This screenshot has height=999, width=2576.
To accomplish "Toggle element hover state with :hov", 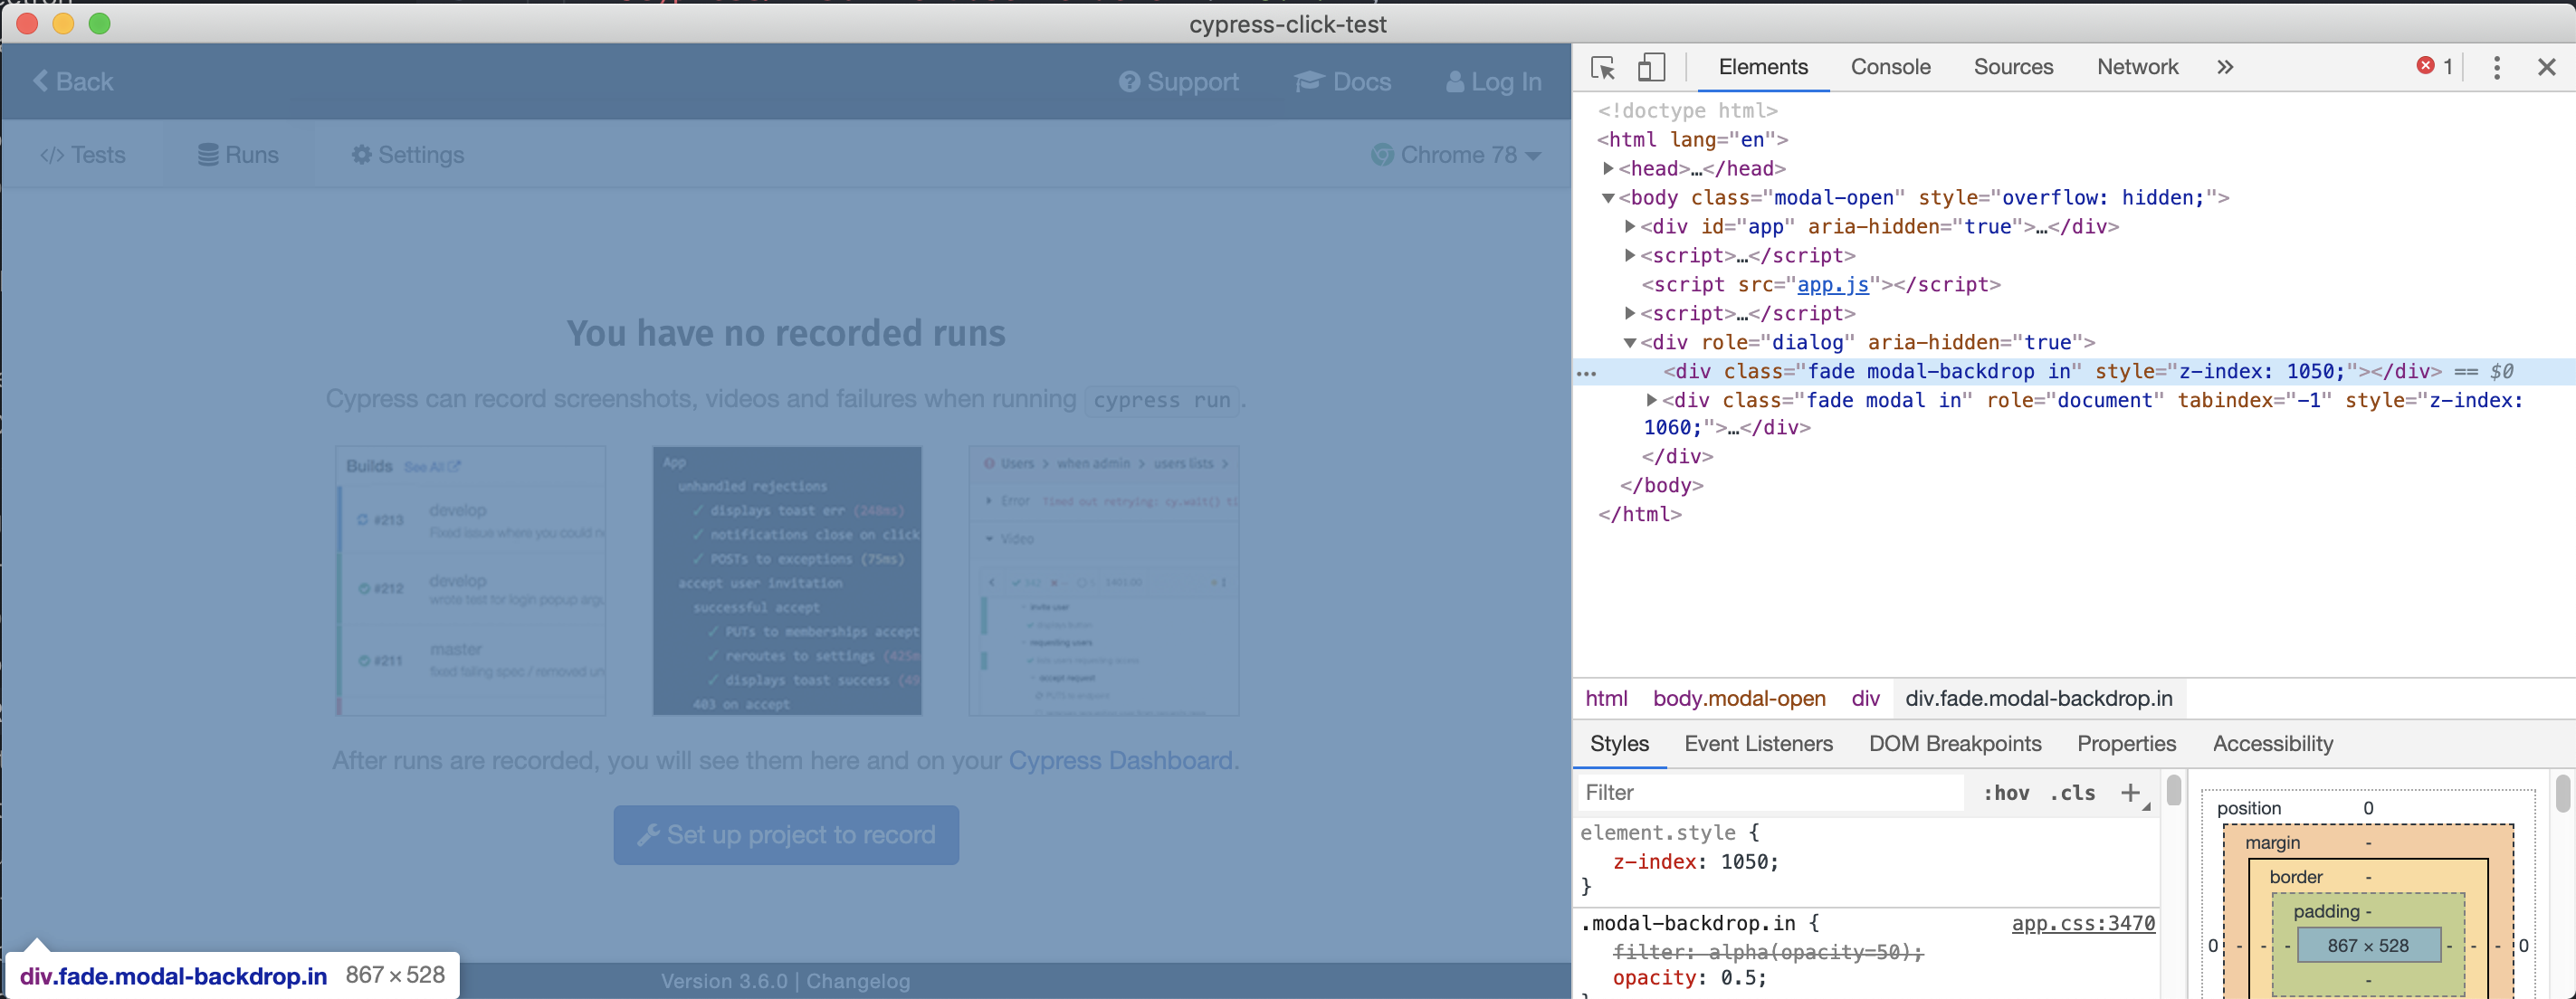I will coord(2006,792).
